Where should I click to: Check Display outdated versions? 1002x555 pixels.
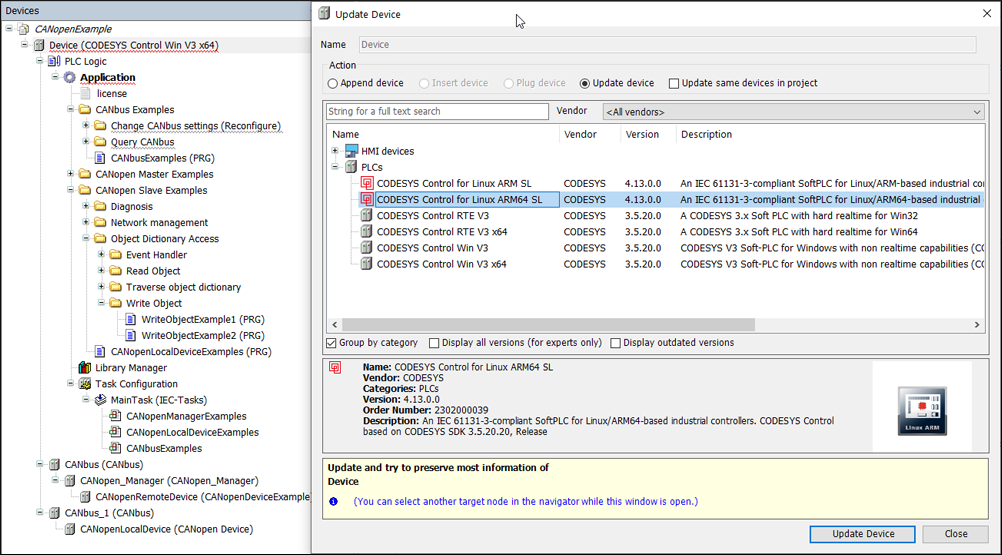[615, 343]
